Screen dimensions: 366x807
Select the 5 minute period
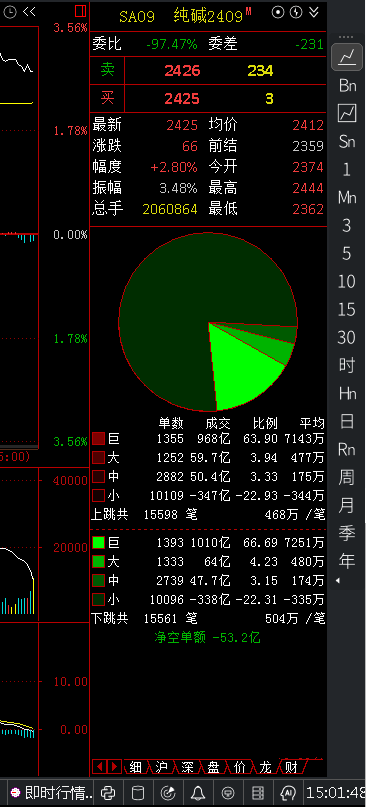click(x=346, y=253)
